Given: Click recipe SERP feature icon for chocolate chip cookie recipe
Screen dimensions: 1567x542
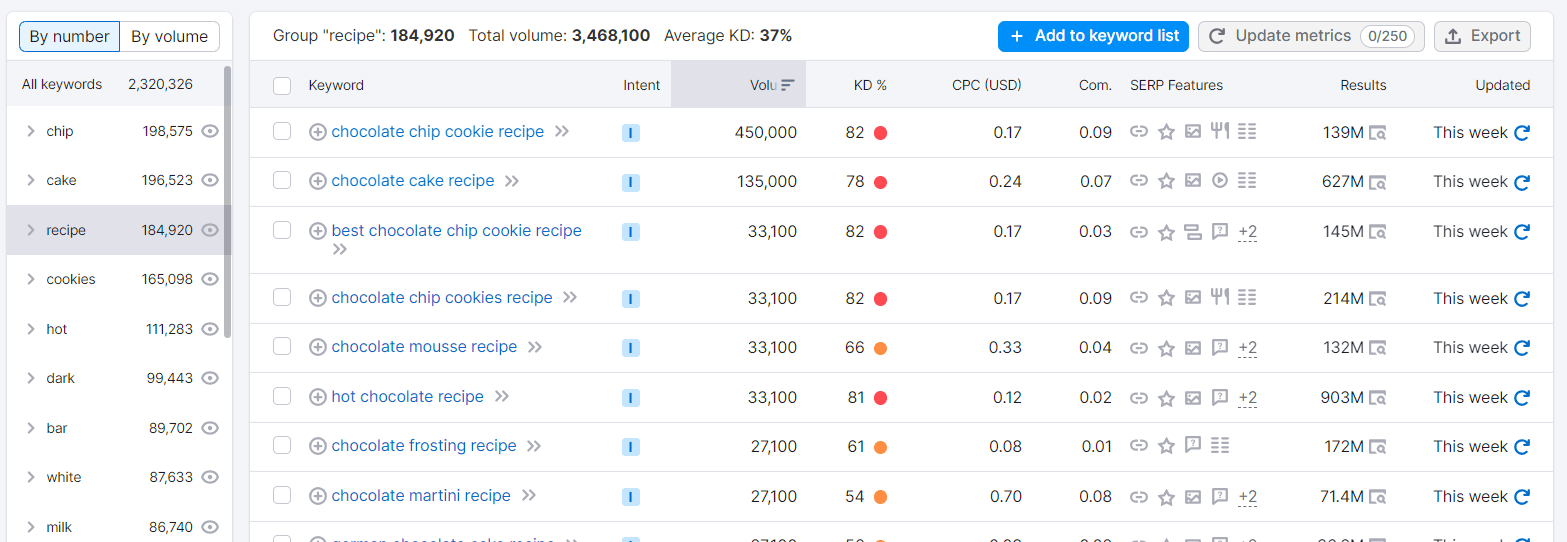Looking at the screenshot, I should [1219, 131].
